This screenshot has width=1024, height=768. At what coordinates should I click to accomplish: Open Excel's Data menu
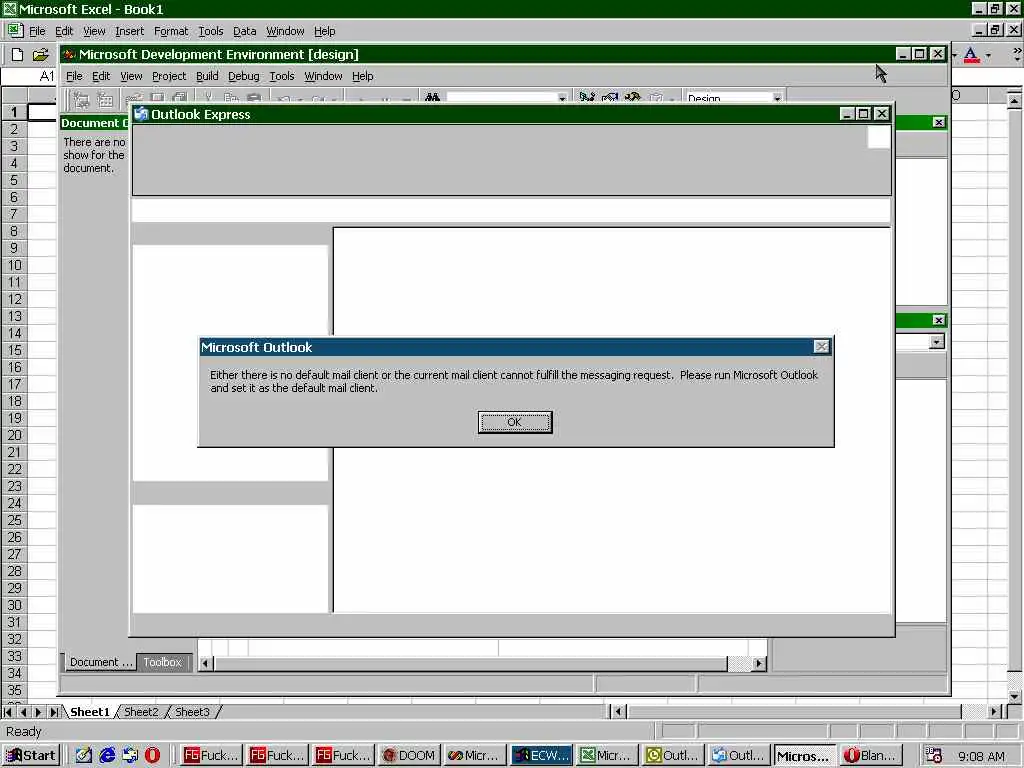tap(244, 31)
